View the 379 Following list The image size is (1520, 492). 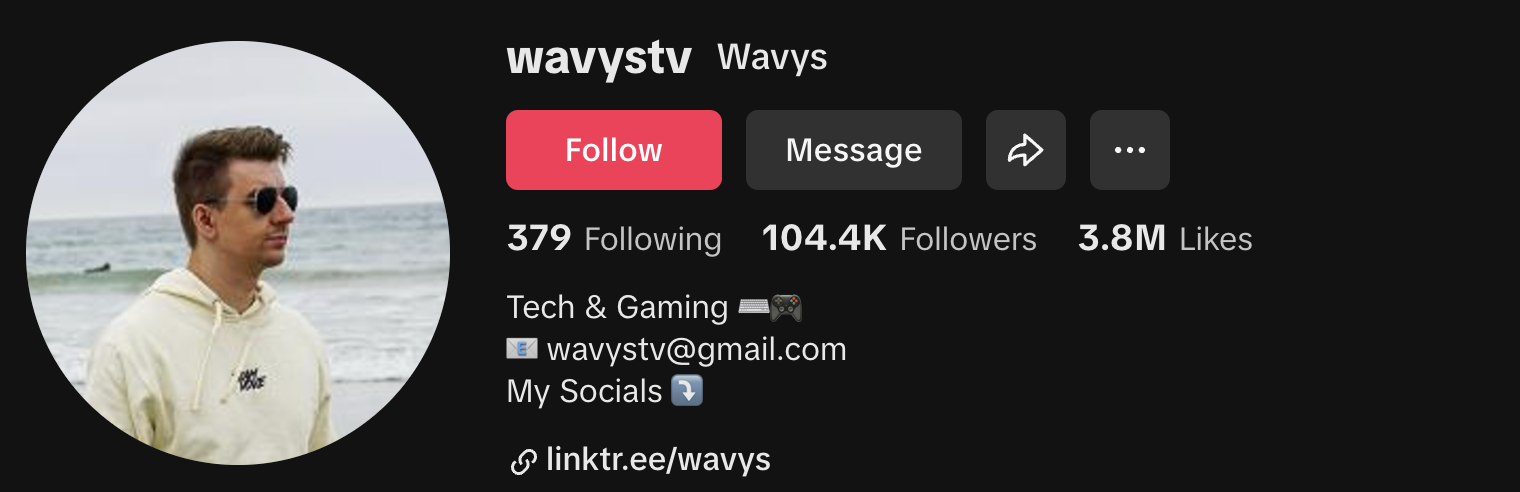click(614, 239)
